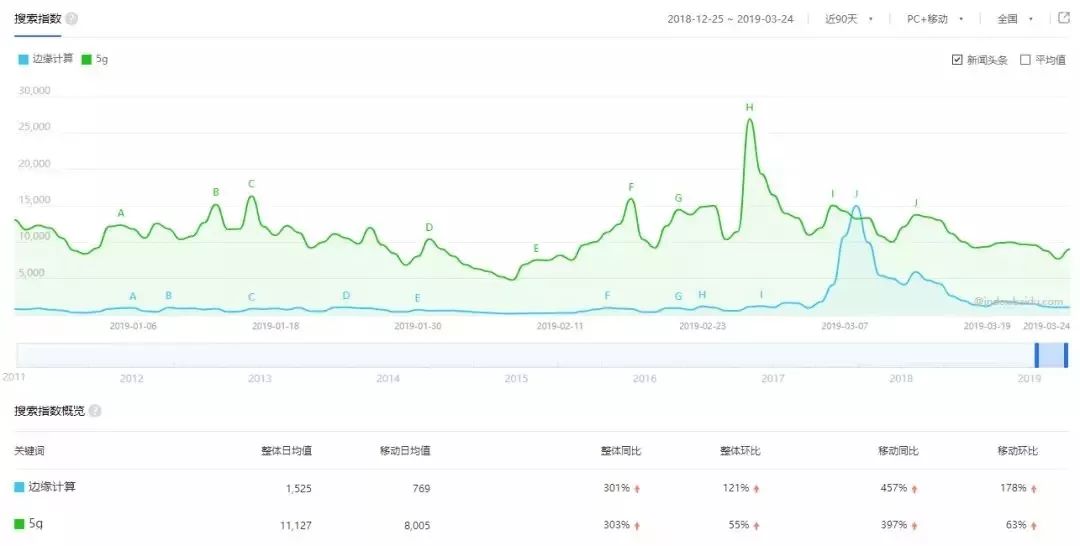Open the PC+移动 device dropdown
This screenshot has height=546, width=1080.
click(x=935, y=19)
